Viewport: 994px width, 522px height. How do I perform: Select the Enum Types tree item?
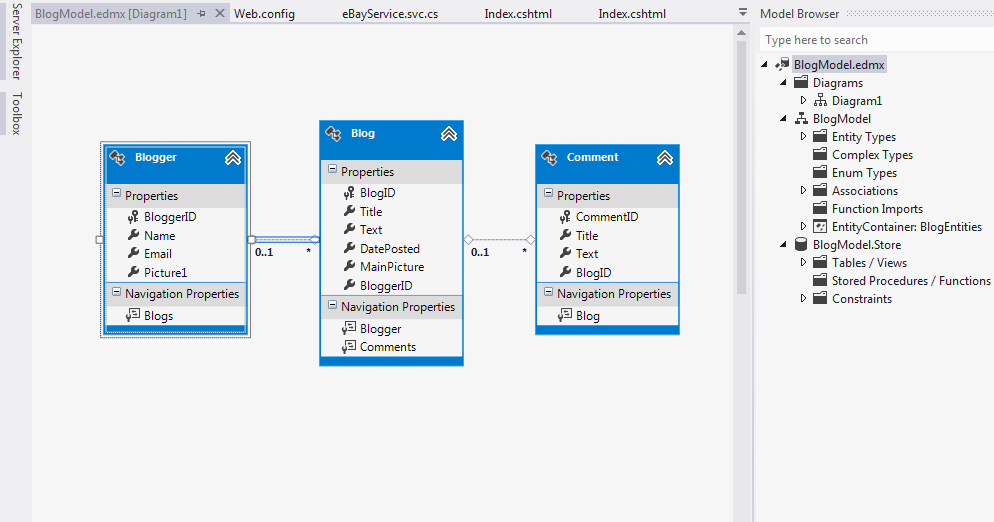[864, 172]
